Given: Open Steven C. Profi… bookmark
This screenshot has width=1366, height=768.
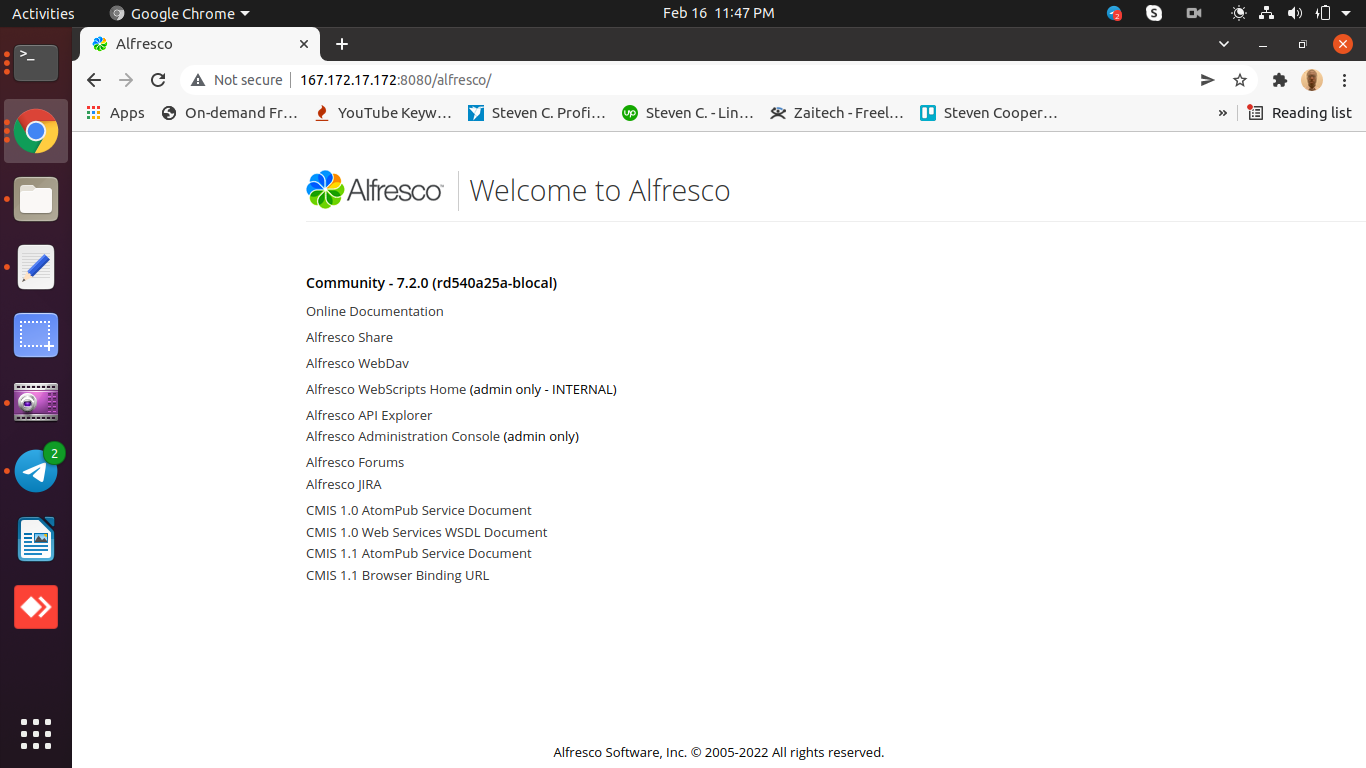Looking at the screenshot, I should point(537,113).
